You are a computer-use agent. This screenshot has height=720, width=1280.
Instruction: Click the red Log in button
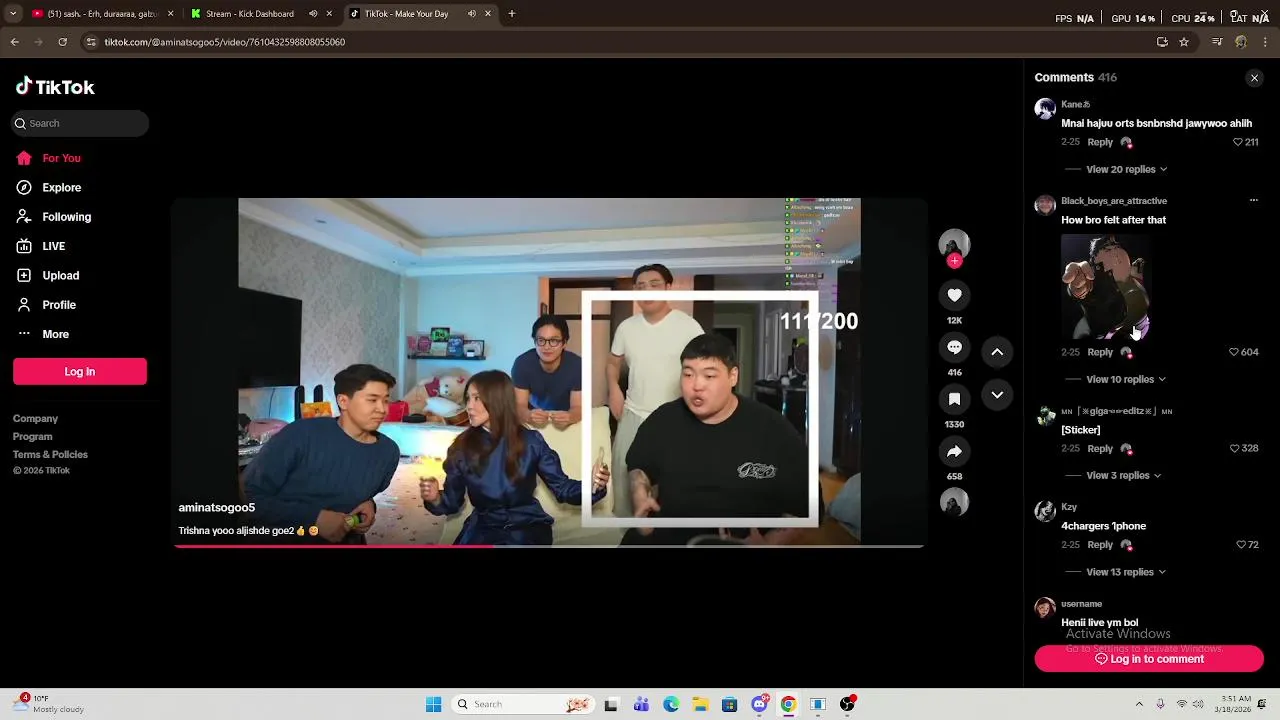pos(80,371)
